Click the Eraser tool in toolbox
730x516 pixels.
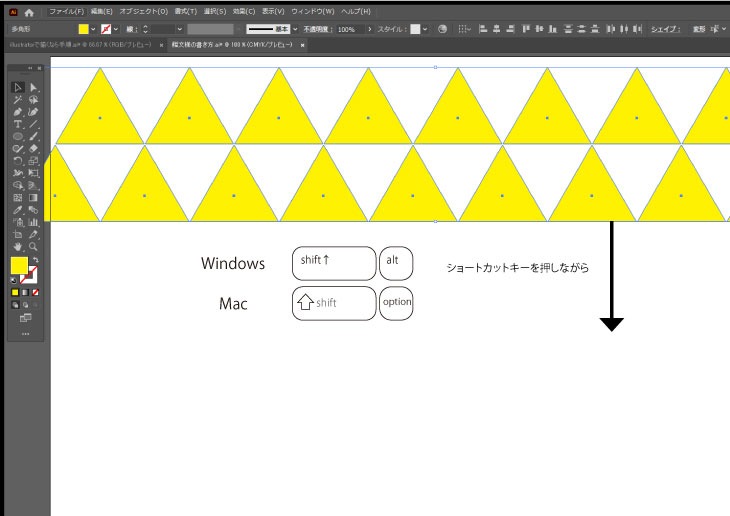click(x=33, y=148)
